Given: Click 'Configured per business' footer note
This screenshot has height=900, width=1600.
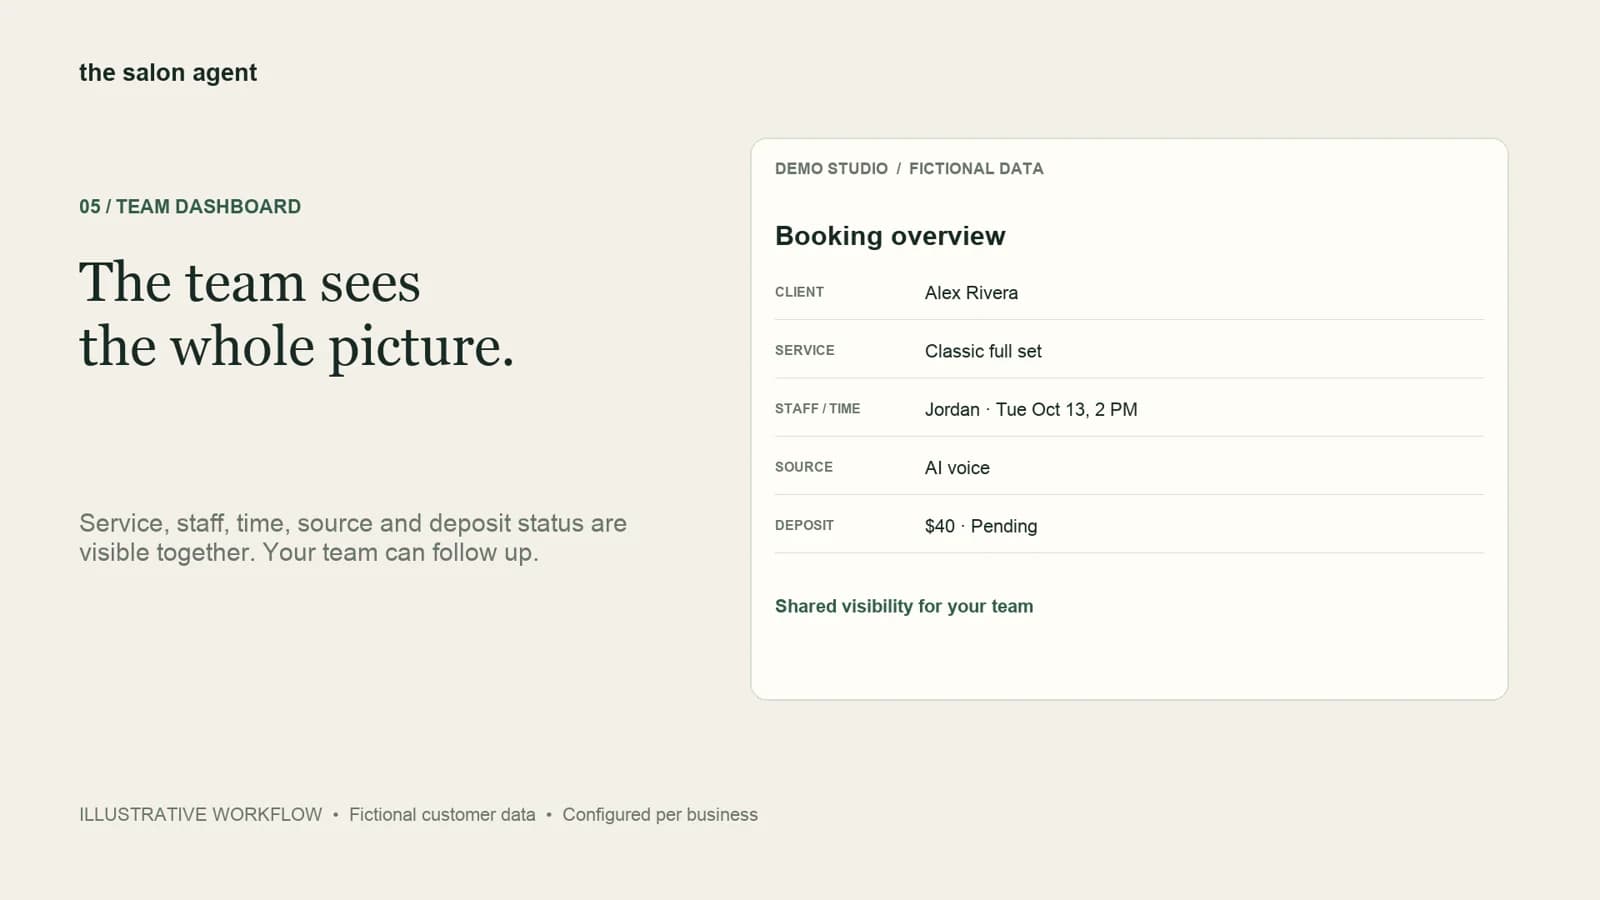Looking at the screenshot, I should [660, 815].
